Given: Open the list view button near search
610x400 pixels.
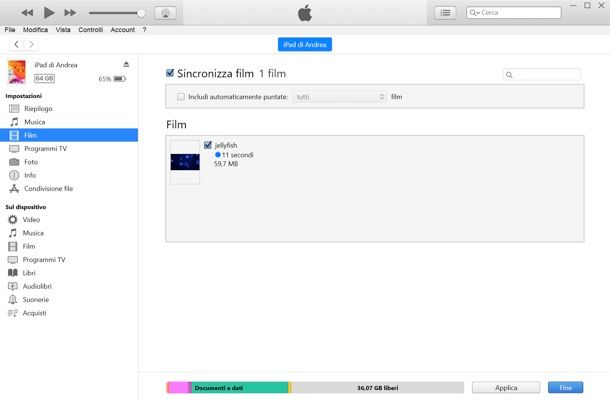Looking at the screenshot, I should [445, 13].
